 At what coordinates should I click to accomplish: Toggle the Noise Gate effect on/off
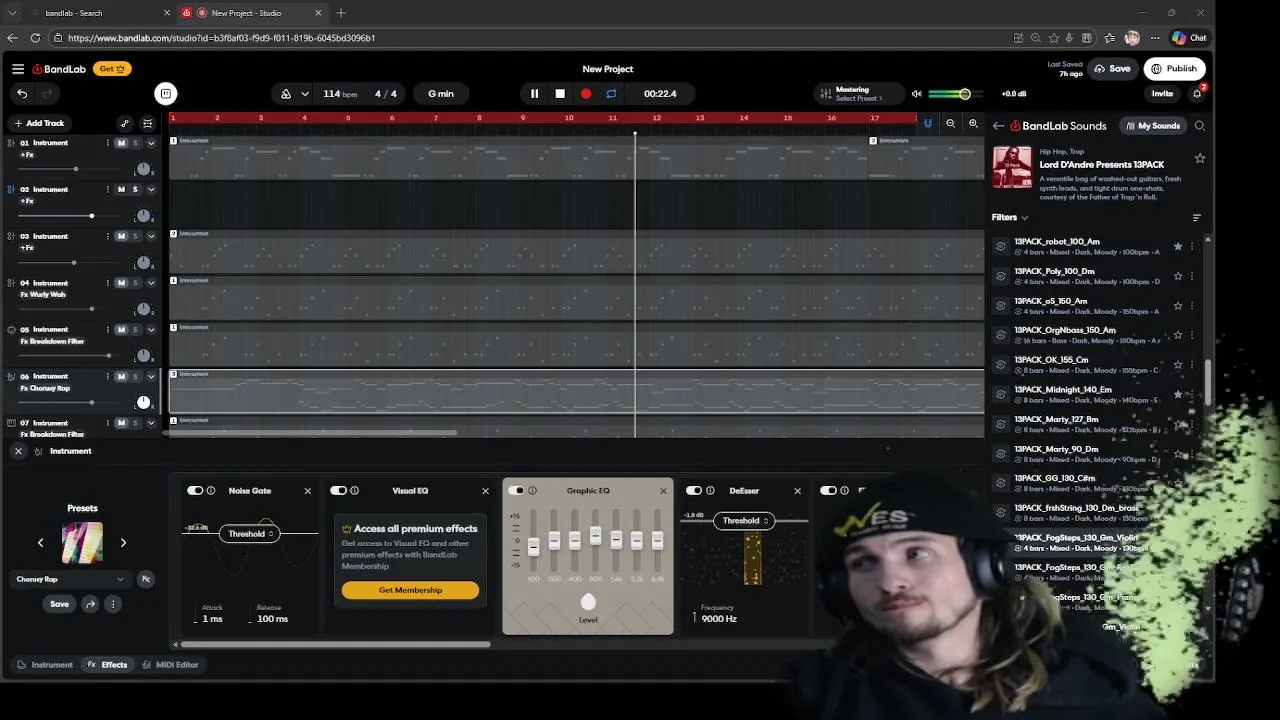click(x=195, y=491)
